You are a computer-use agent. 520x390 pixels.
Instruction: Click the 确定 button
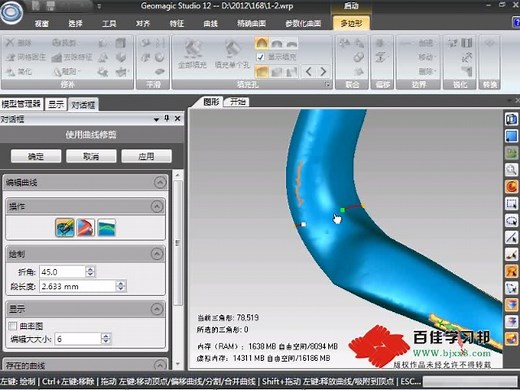coord(36,156)
